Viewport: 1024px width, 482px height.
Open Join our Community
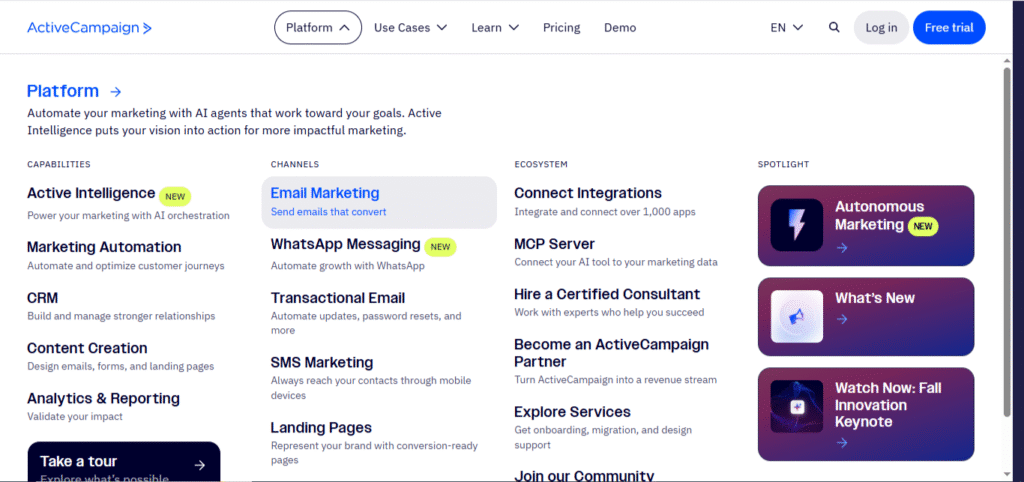[x=584, y=475]
